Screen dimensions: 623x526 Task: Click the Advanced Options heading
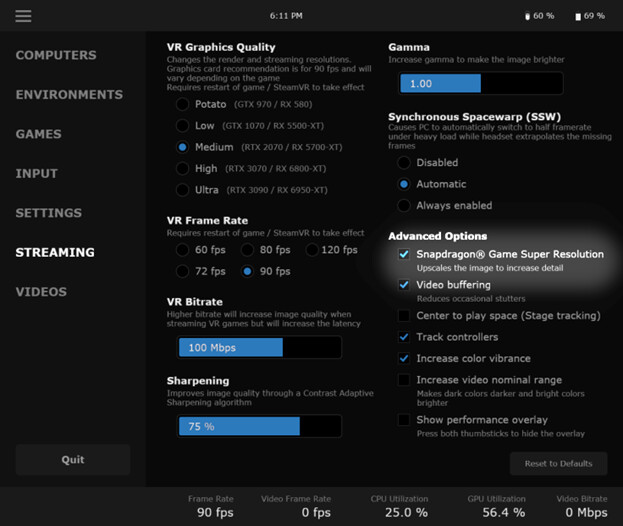(437, 236)
